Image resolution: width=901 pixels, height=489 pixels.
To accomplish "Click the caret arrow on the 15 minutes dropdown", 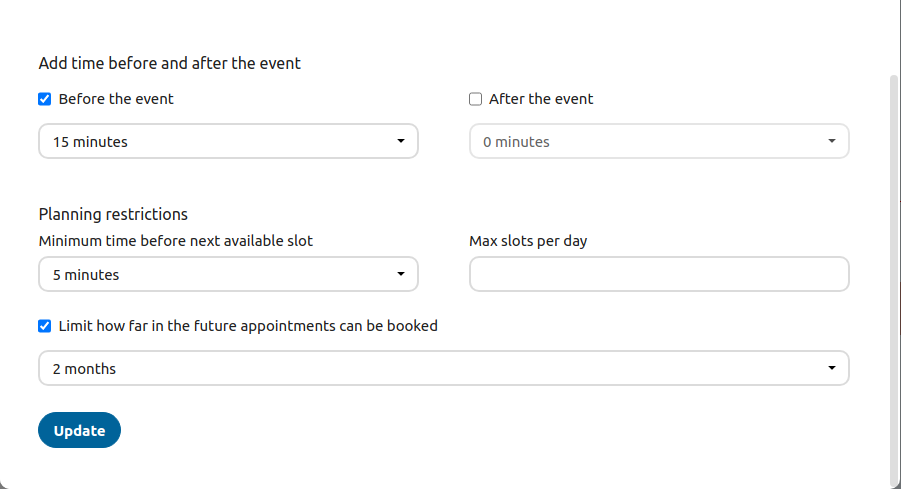I will (400, 141).
